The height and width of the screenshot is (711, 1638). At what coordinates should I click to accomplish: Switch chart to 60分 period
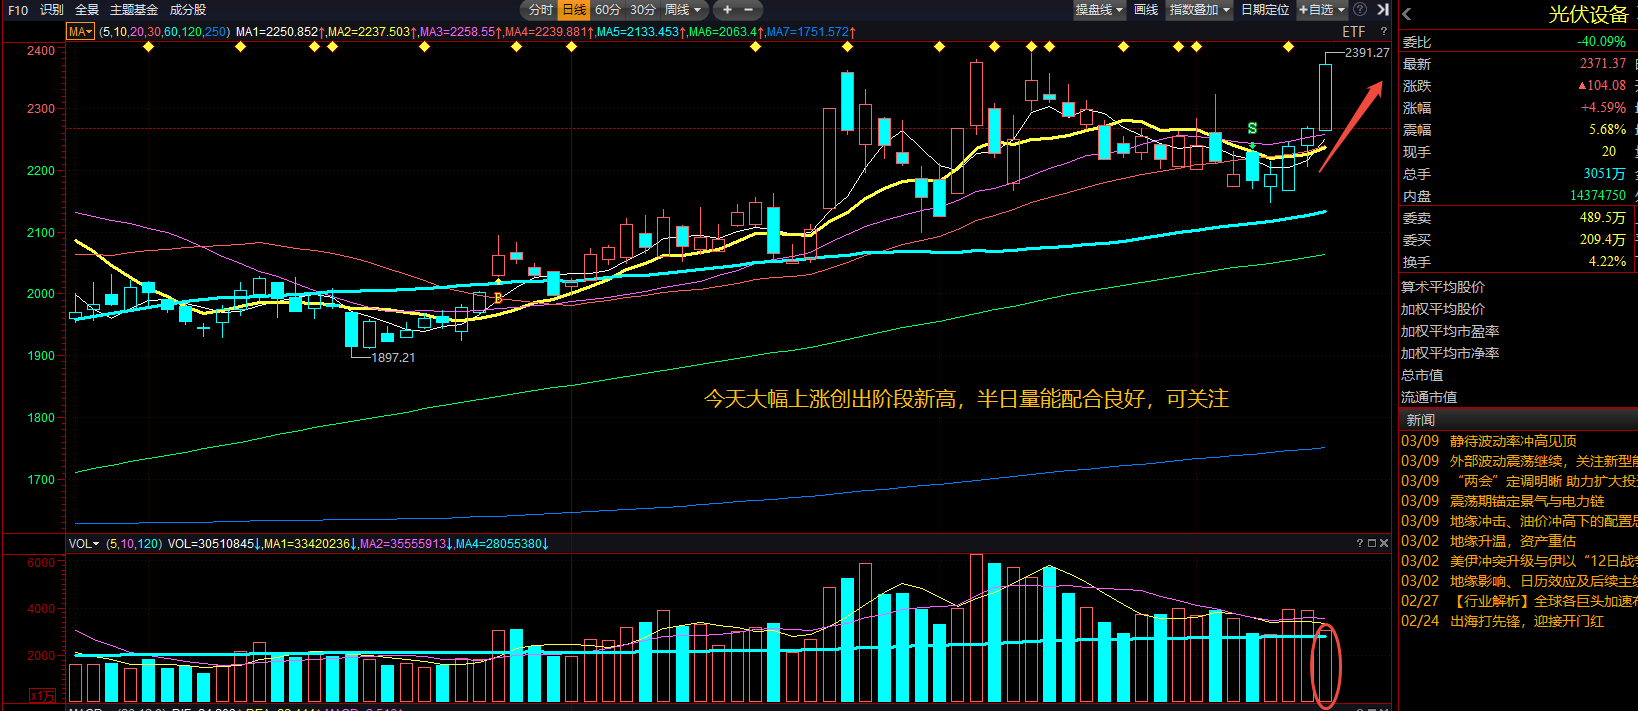click(x=608, y=10)
